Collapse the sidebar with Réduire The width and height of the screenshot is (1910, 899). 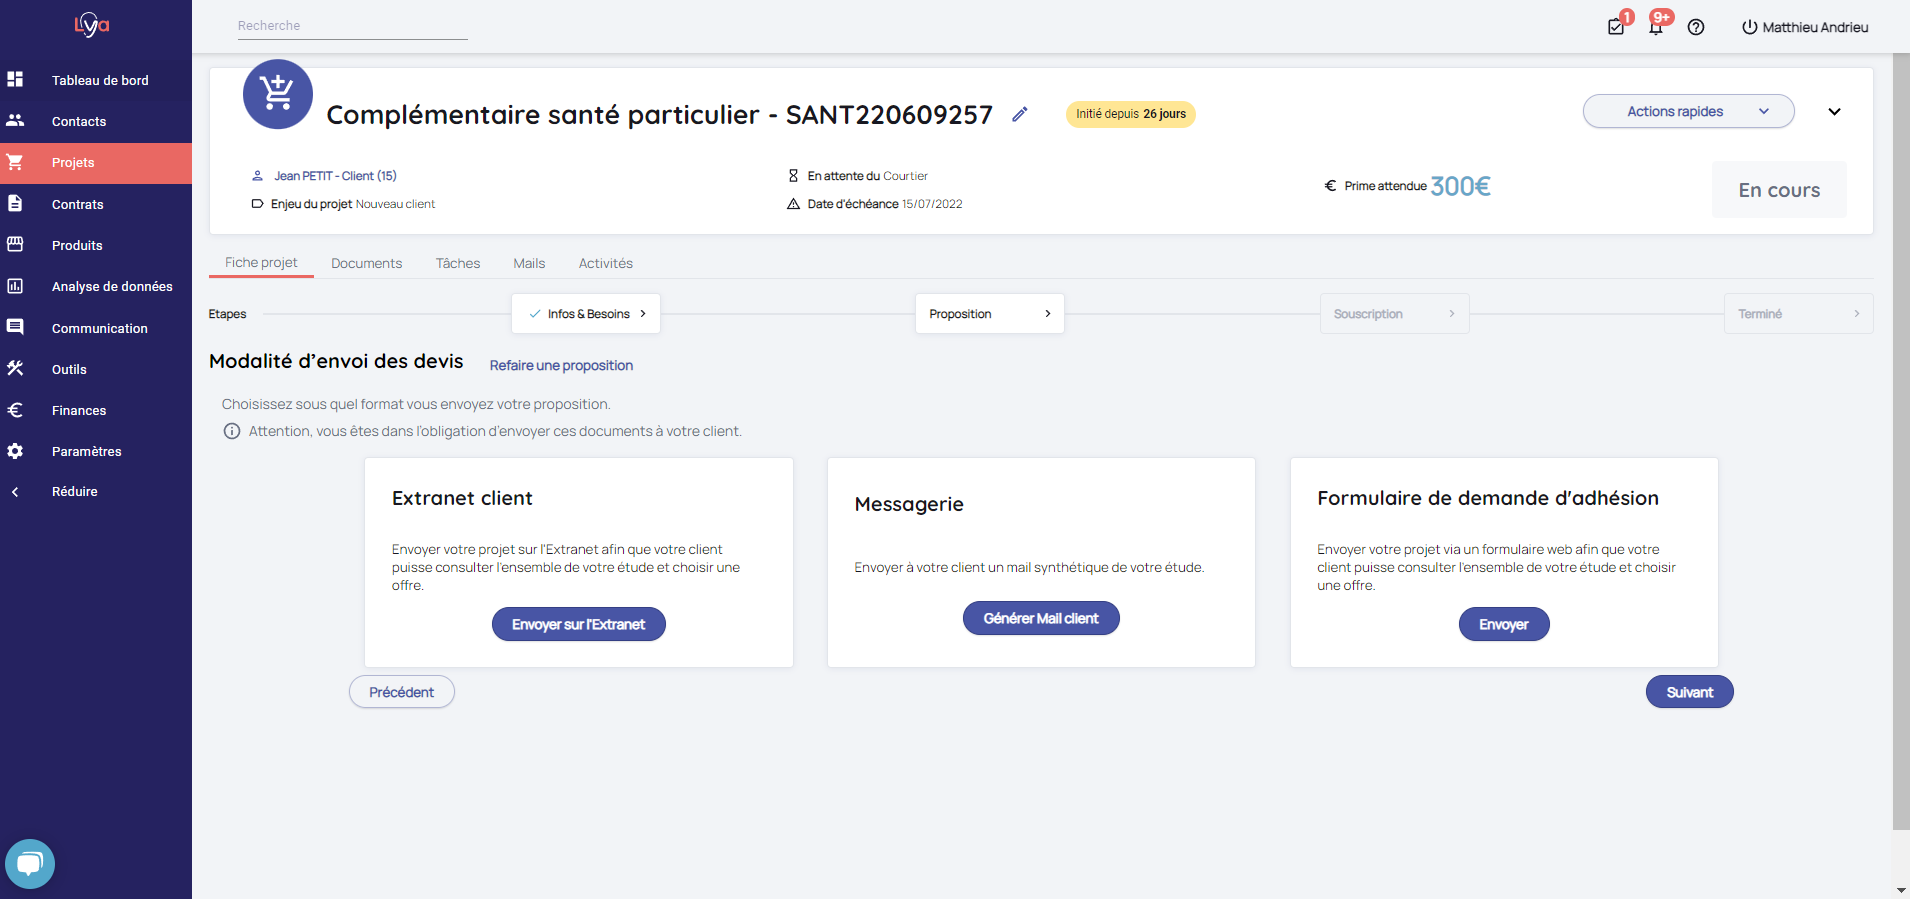click(x=74, y=492)
